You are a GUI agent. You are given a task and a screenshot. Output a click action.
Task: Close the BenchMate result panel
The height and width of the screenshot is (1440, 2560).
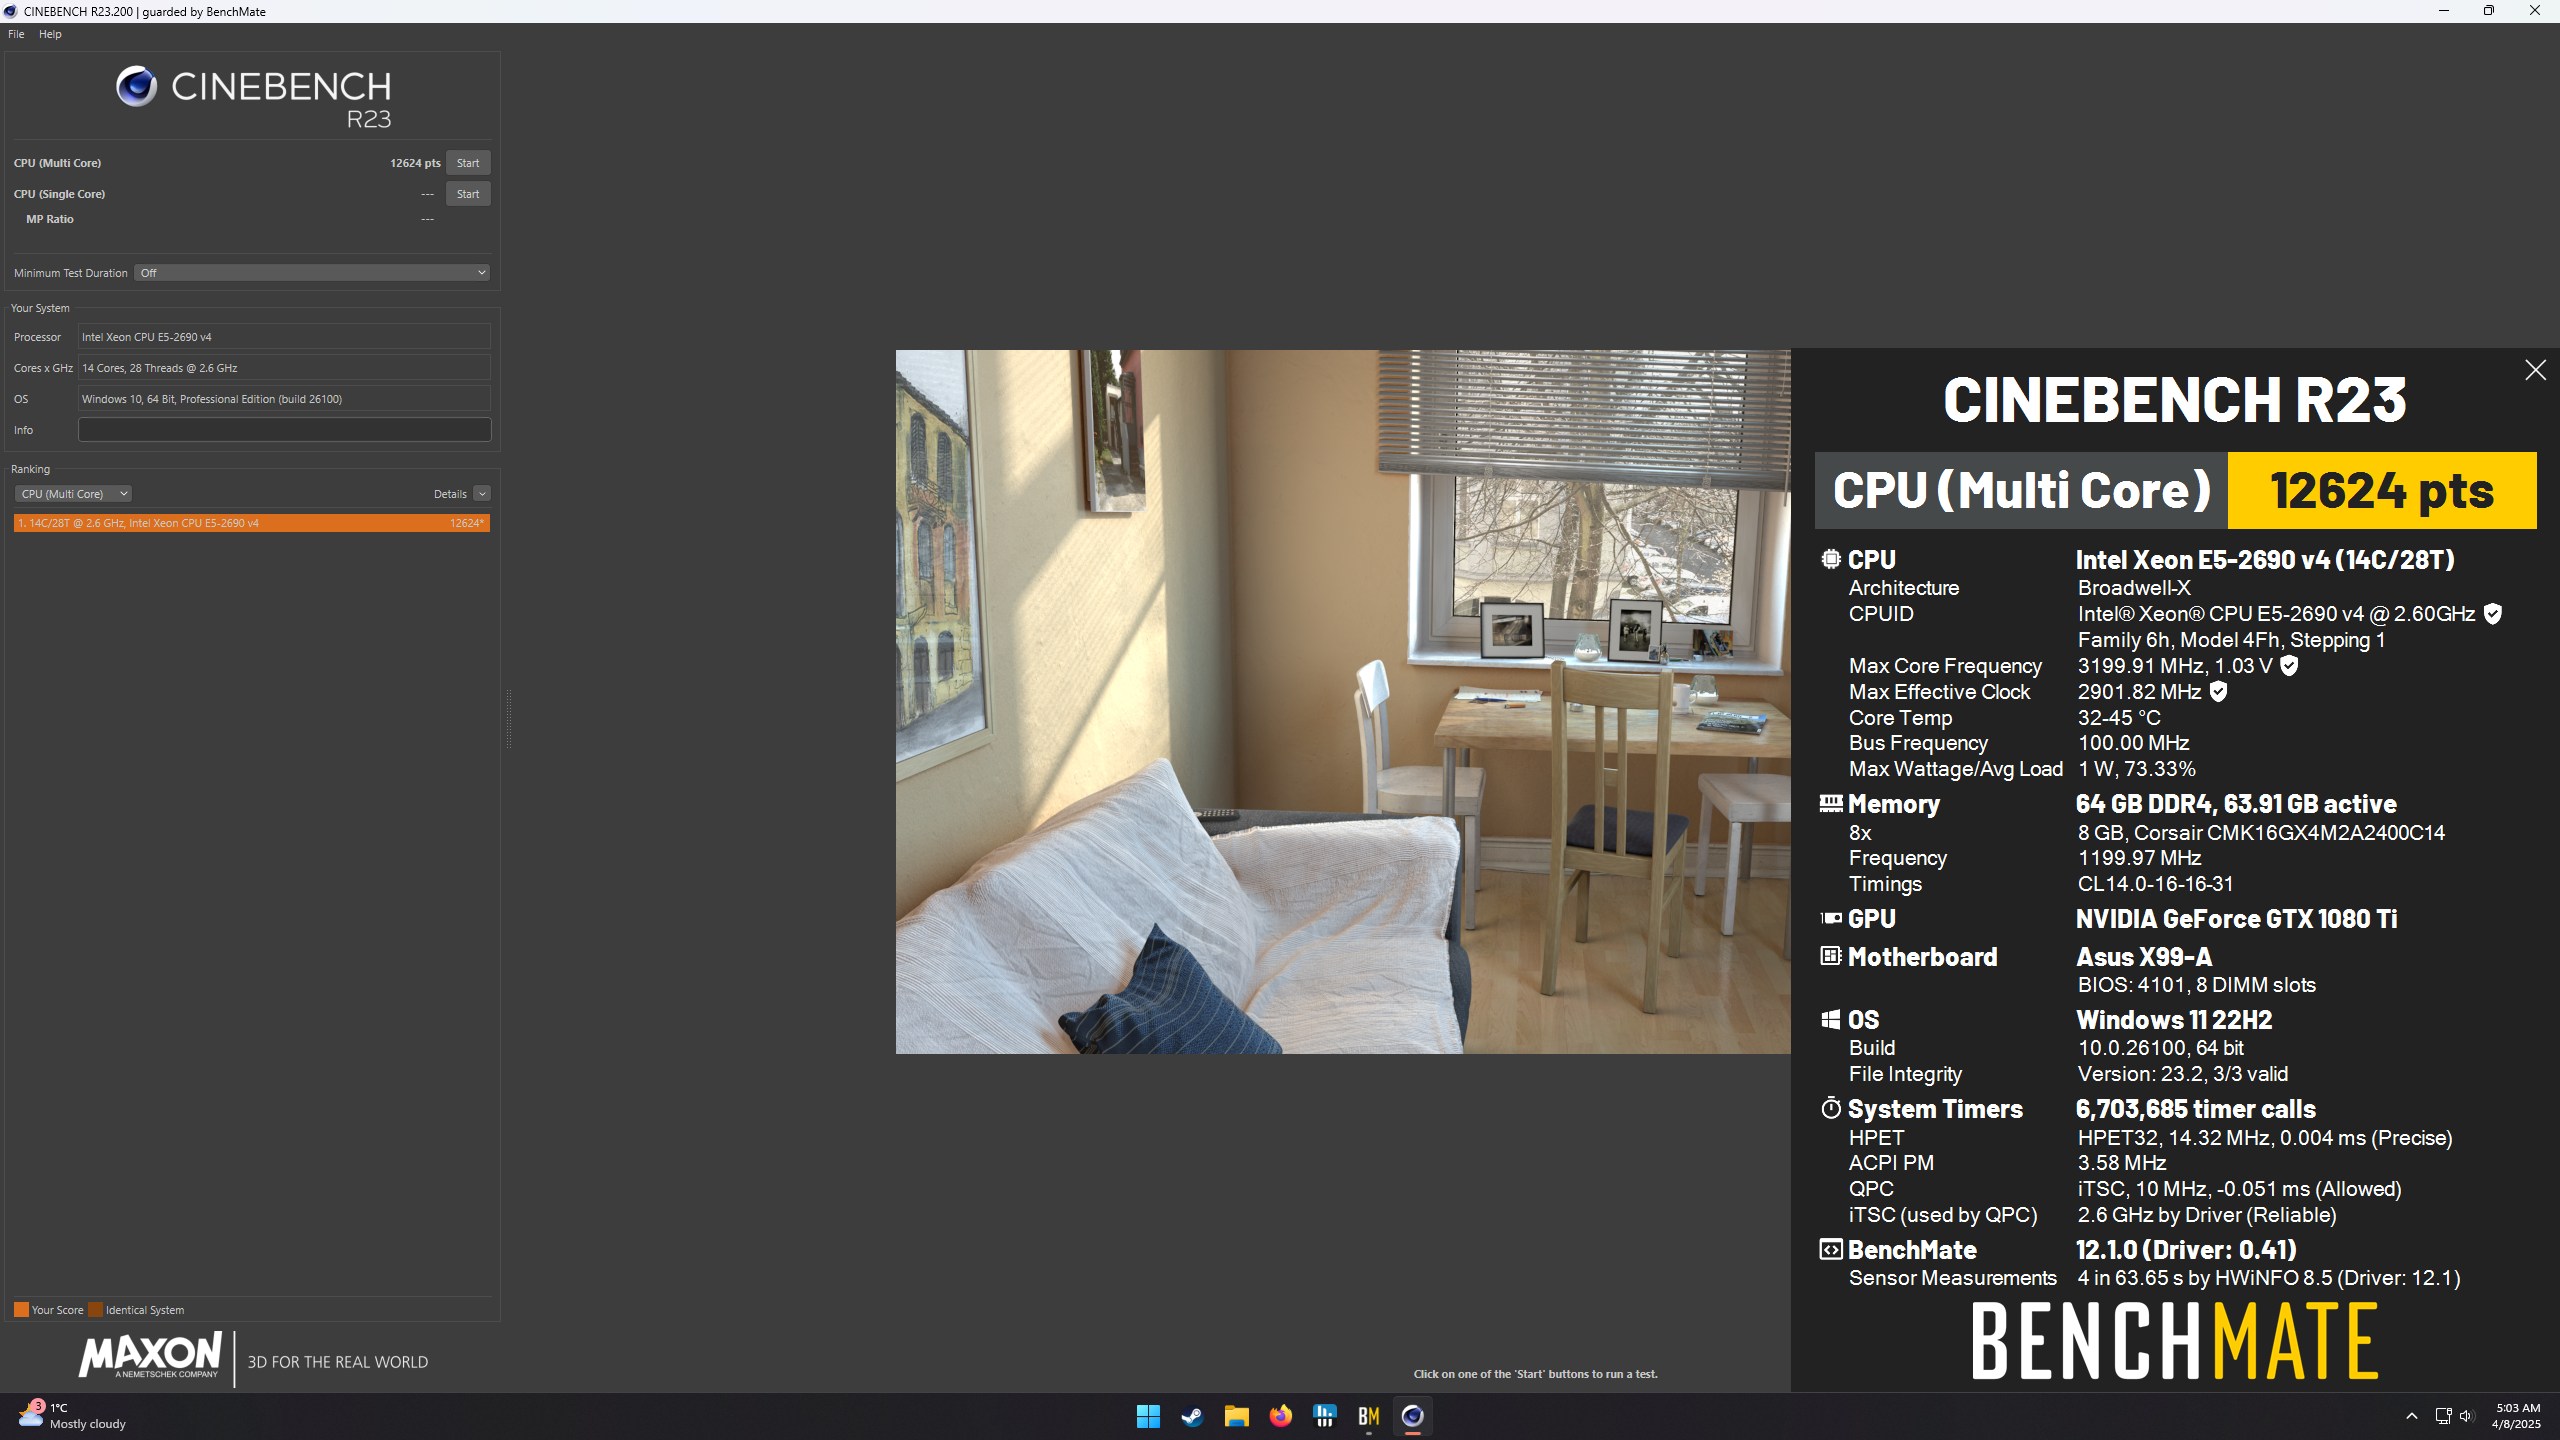(2535, 371)
